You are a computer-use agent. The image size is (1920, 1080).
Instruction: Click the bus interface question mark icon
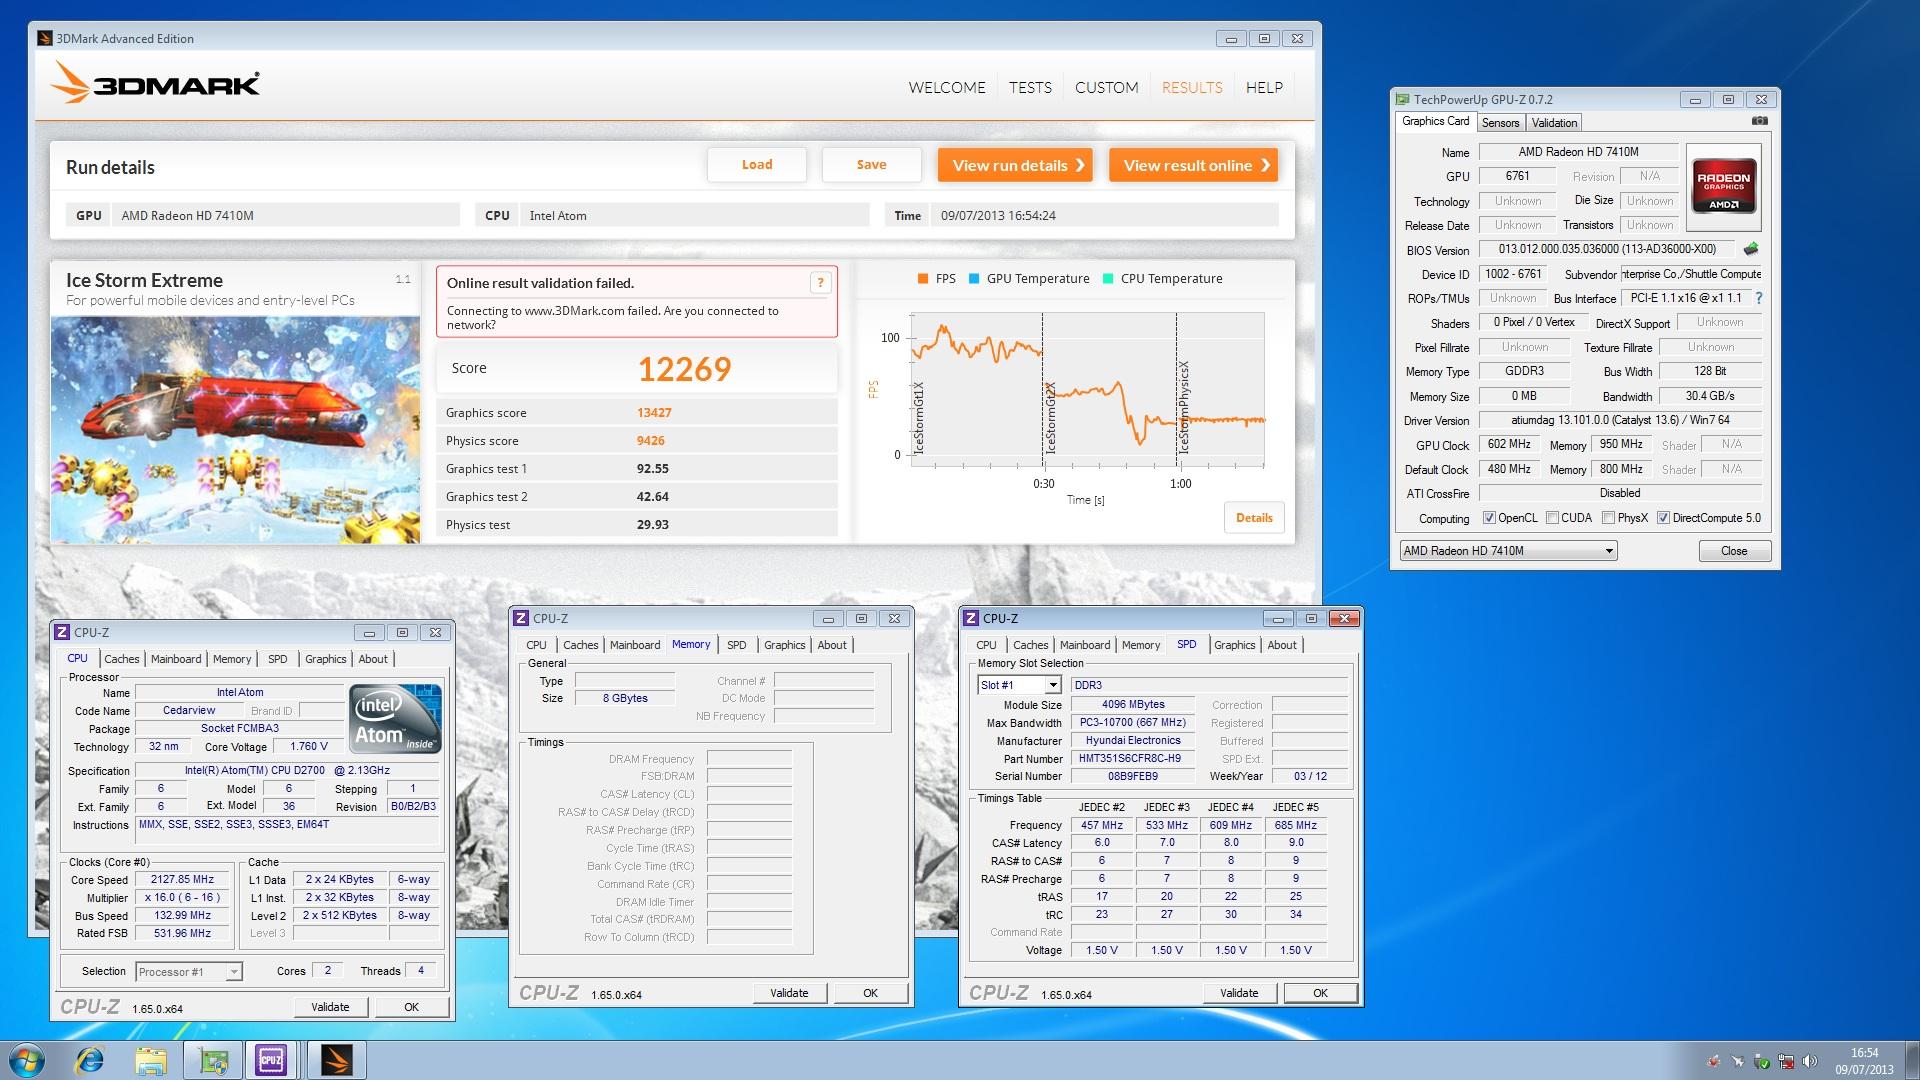pyautogui.click(x=1759, y=298)
